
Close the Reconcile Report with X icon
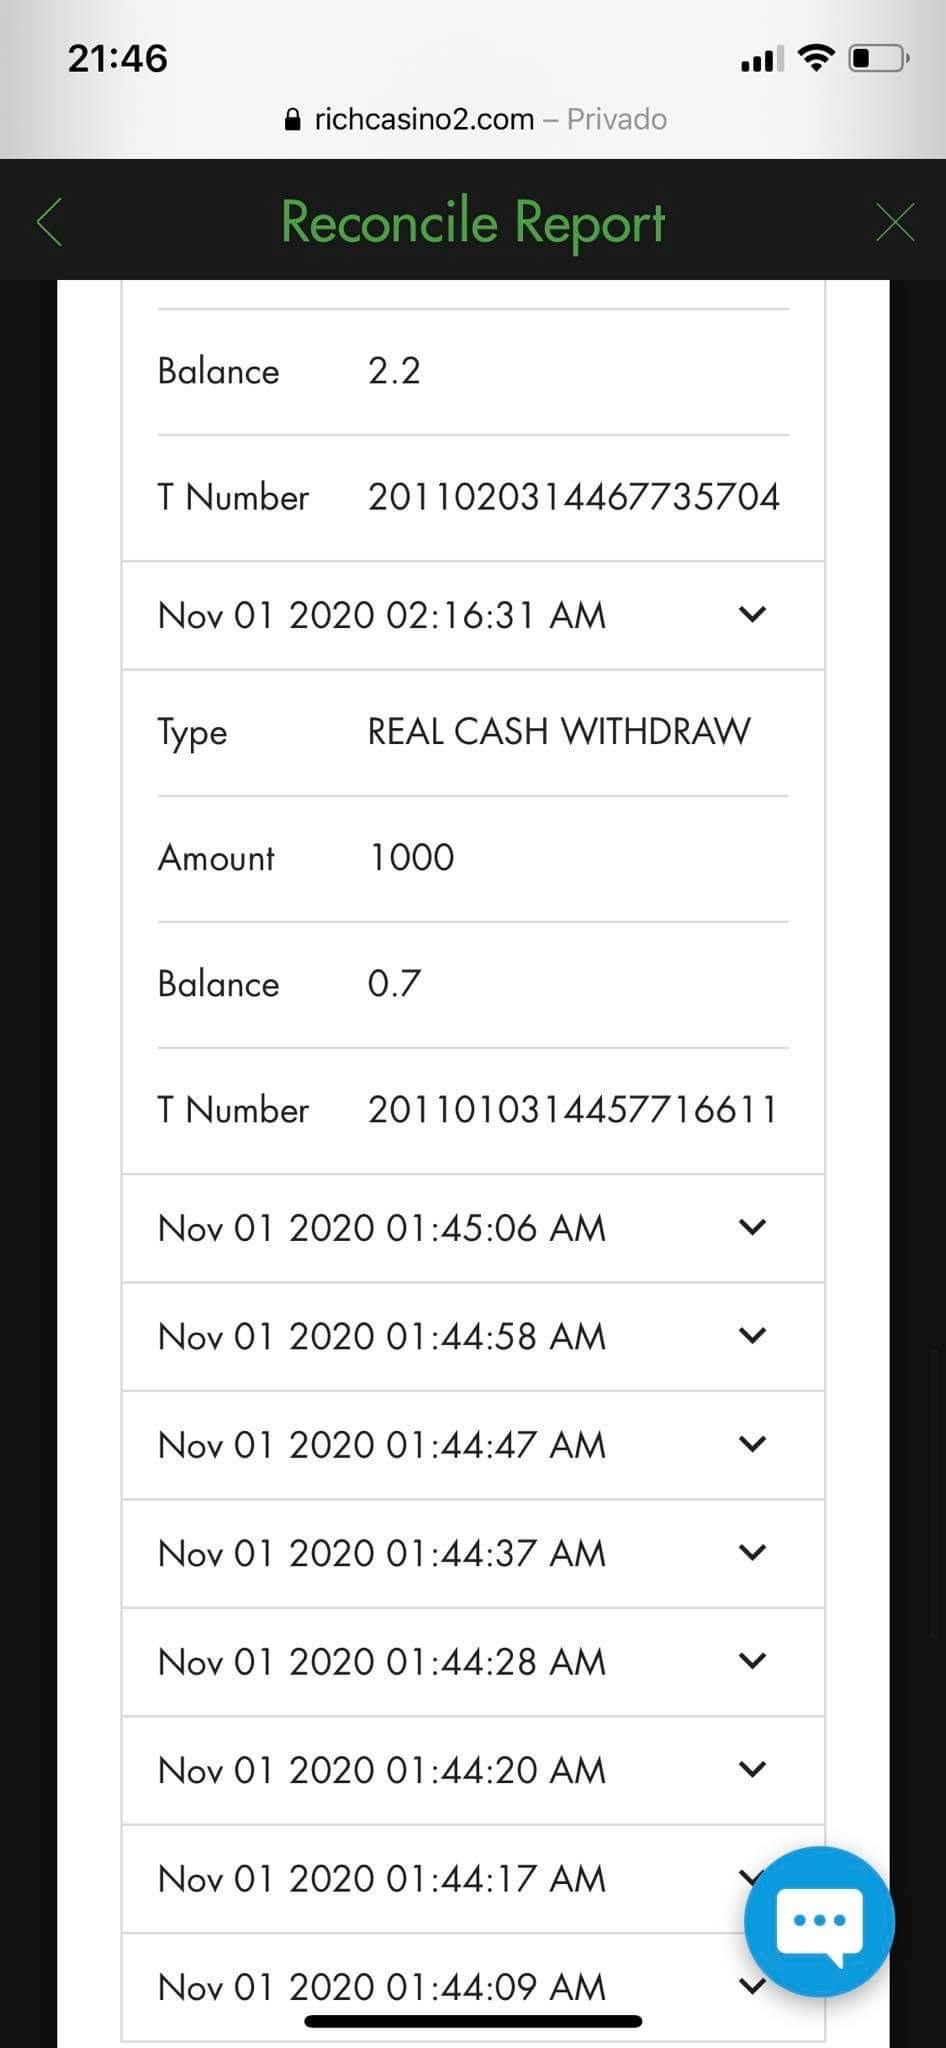894,221
